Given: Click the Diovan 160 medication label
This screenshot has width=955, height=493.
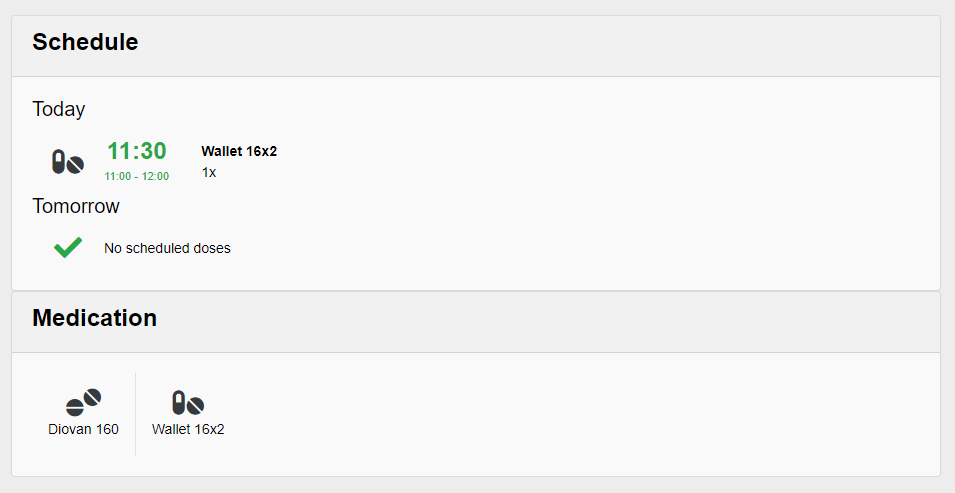Looking at the screenshot, I should click(x=83, y=430).
